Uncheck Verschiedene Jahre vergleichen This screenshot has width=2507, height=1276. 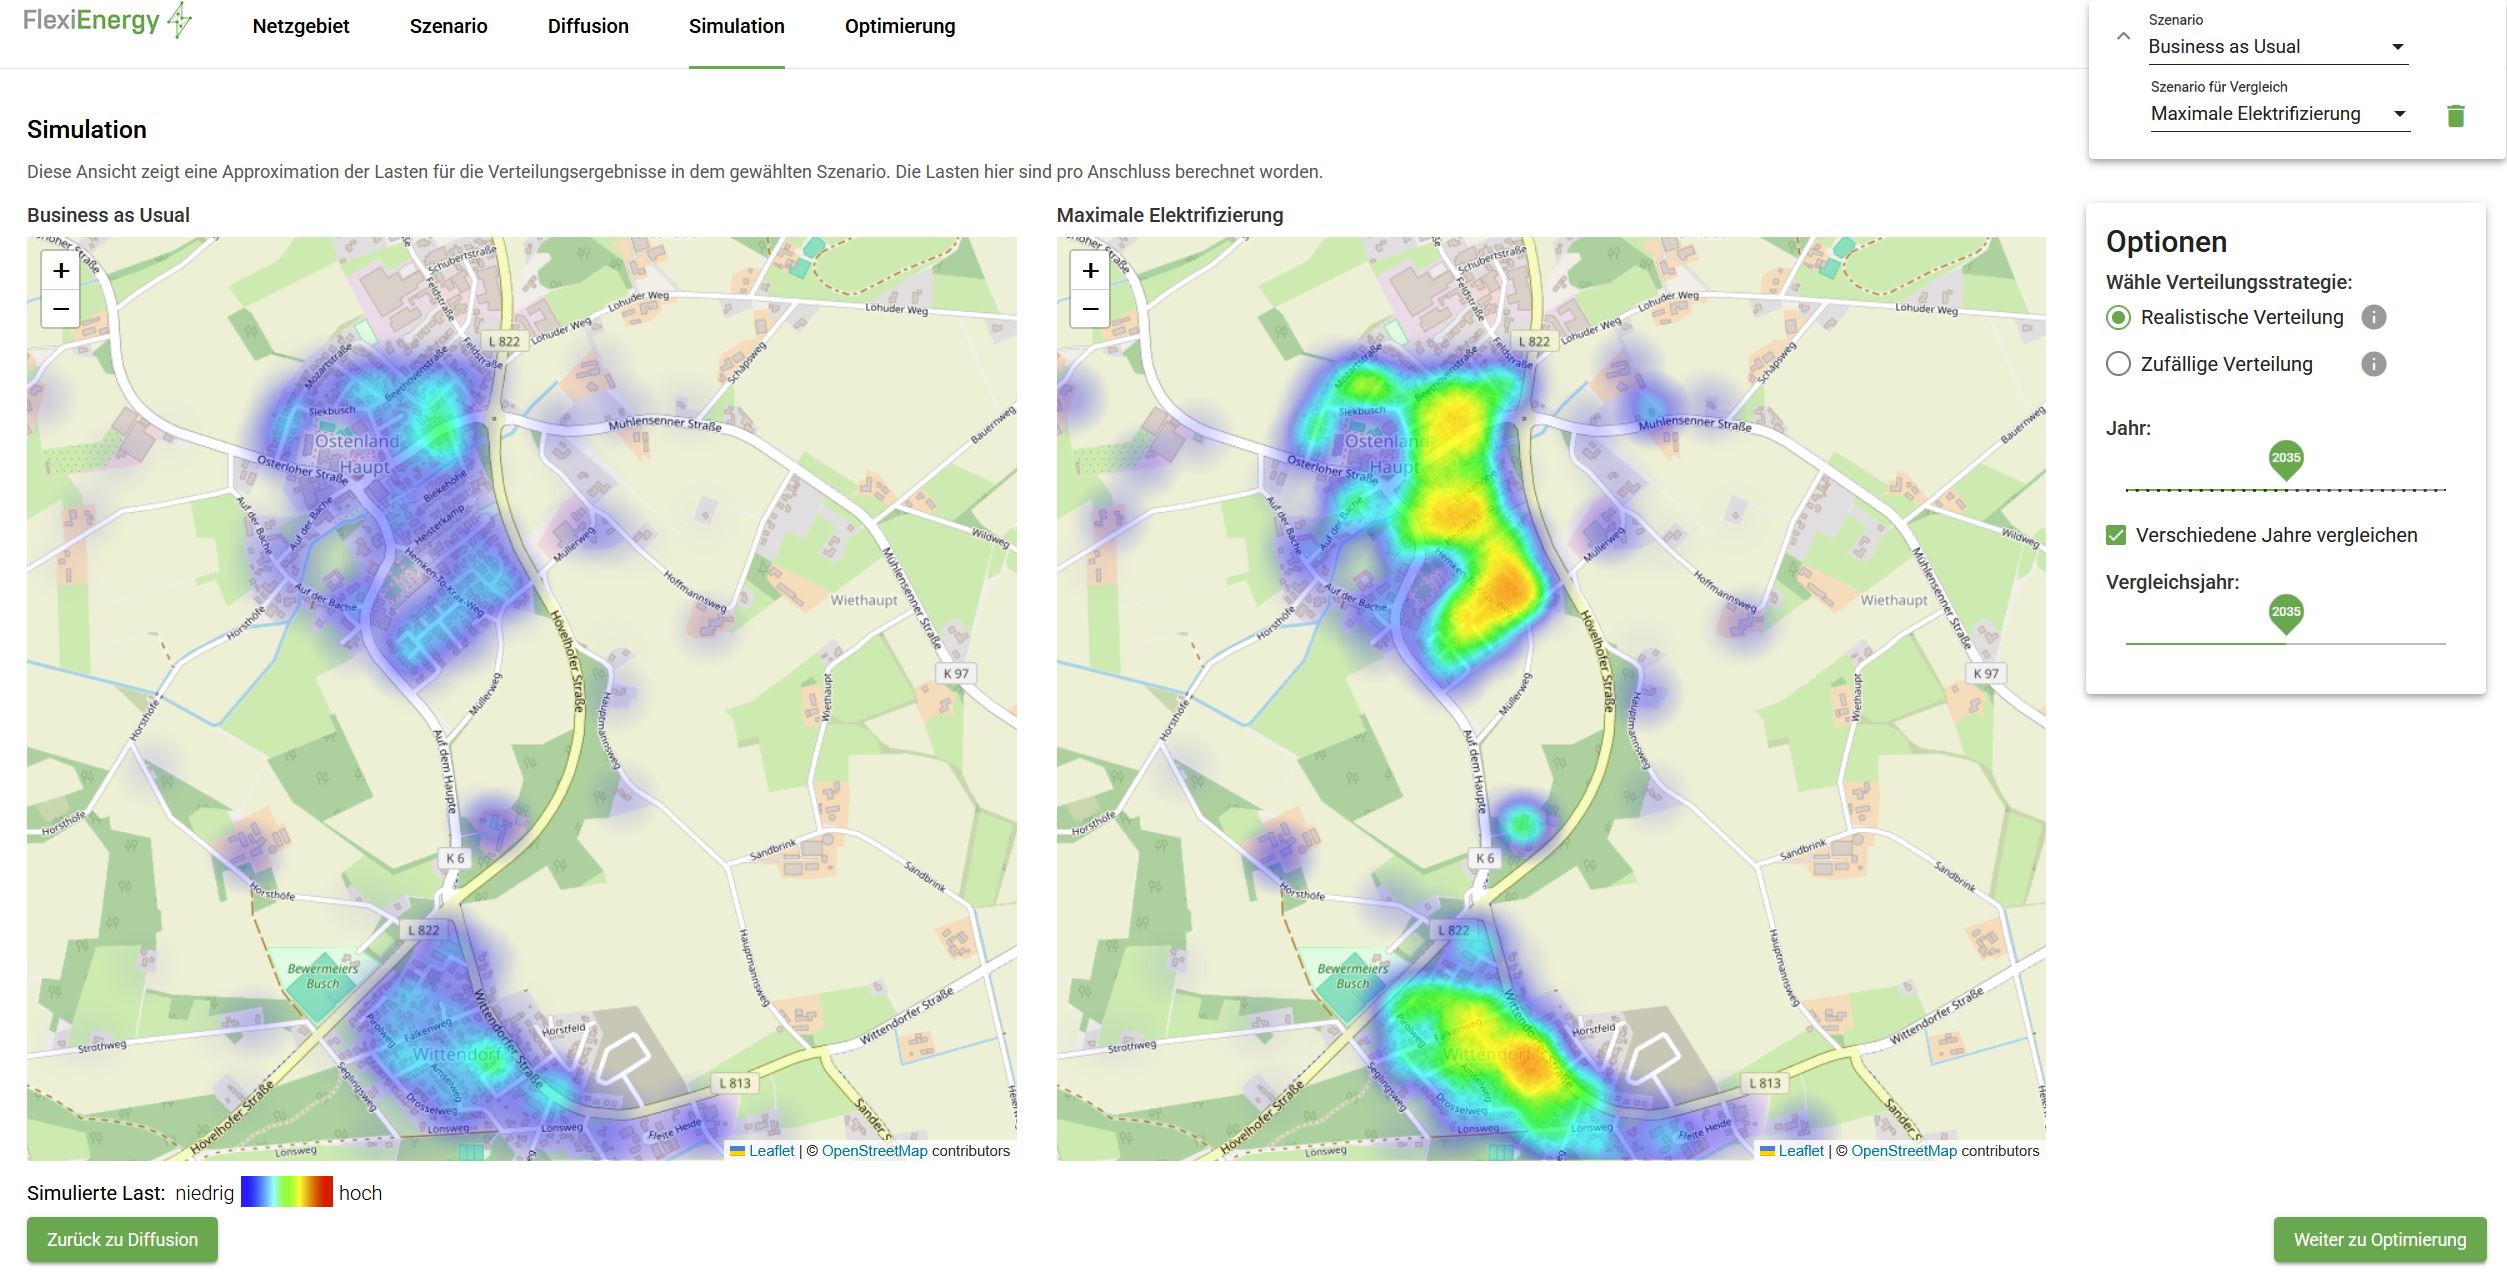[x=2116, y=535]
